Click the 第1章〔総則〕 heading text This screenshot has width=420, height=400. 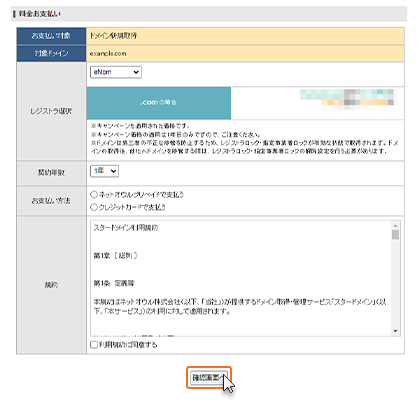pos(115,256)
